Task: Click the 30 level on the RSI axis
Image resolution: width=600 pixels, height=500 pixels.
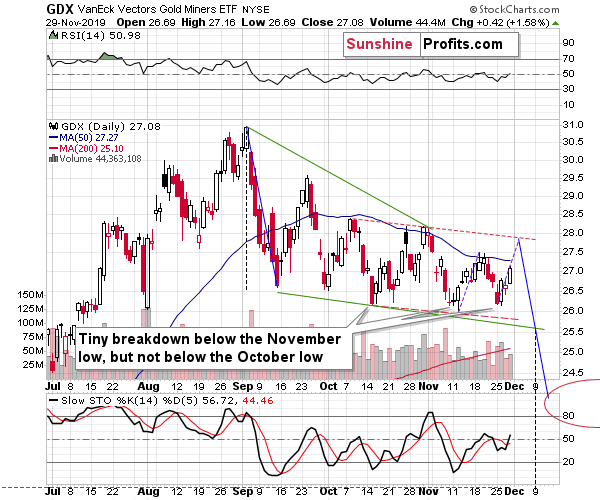Action: tap(568, 89)
